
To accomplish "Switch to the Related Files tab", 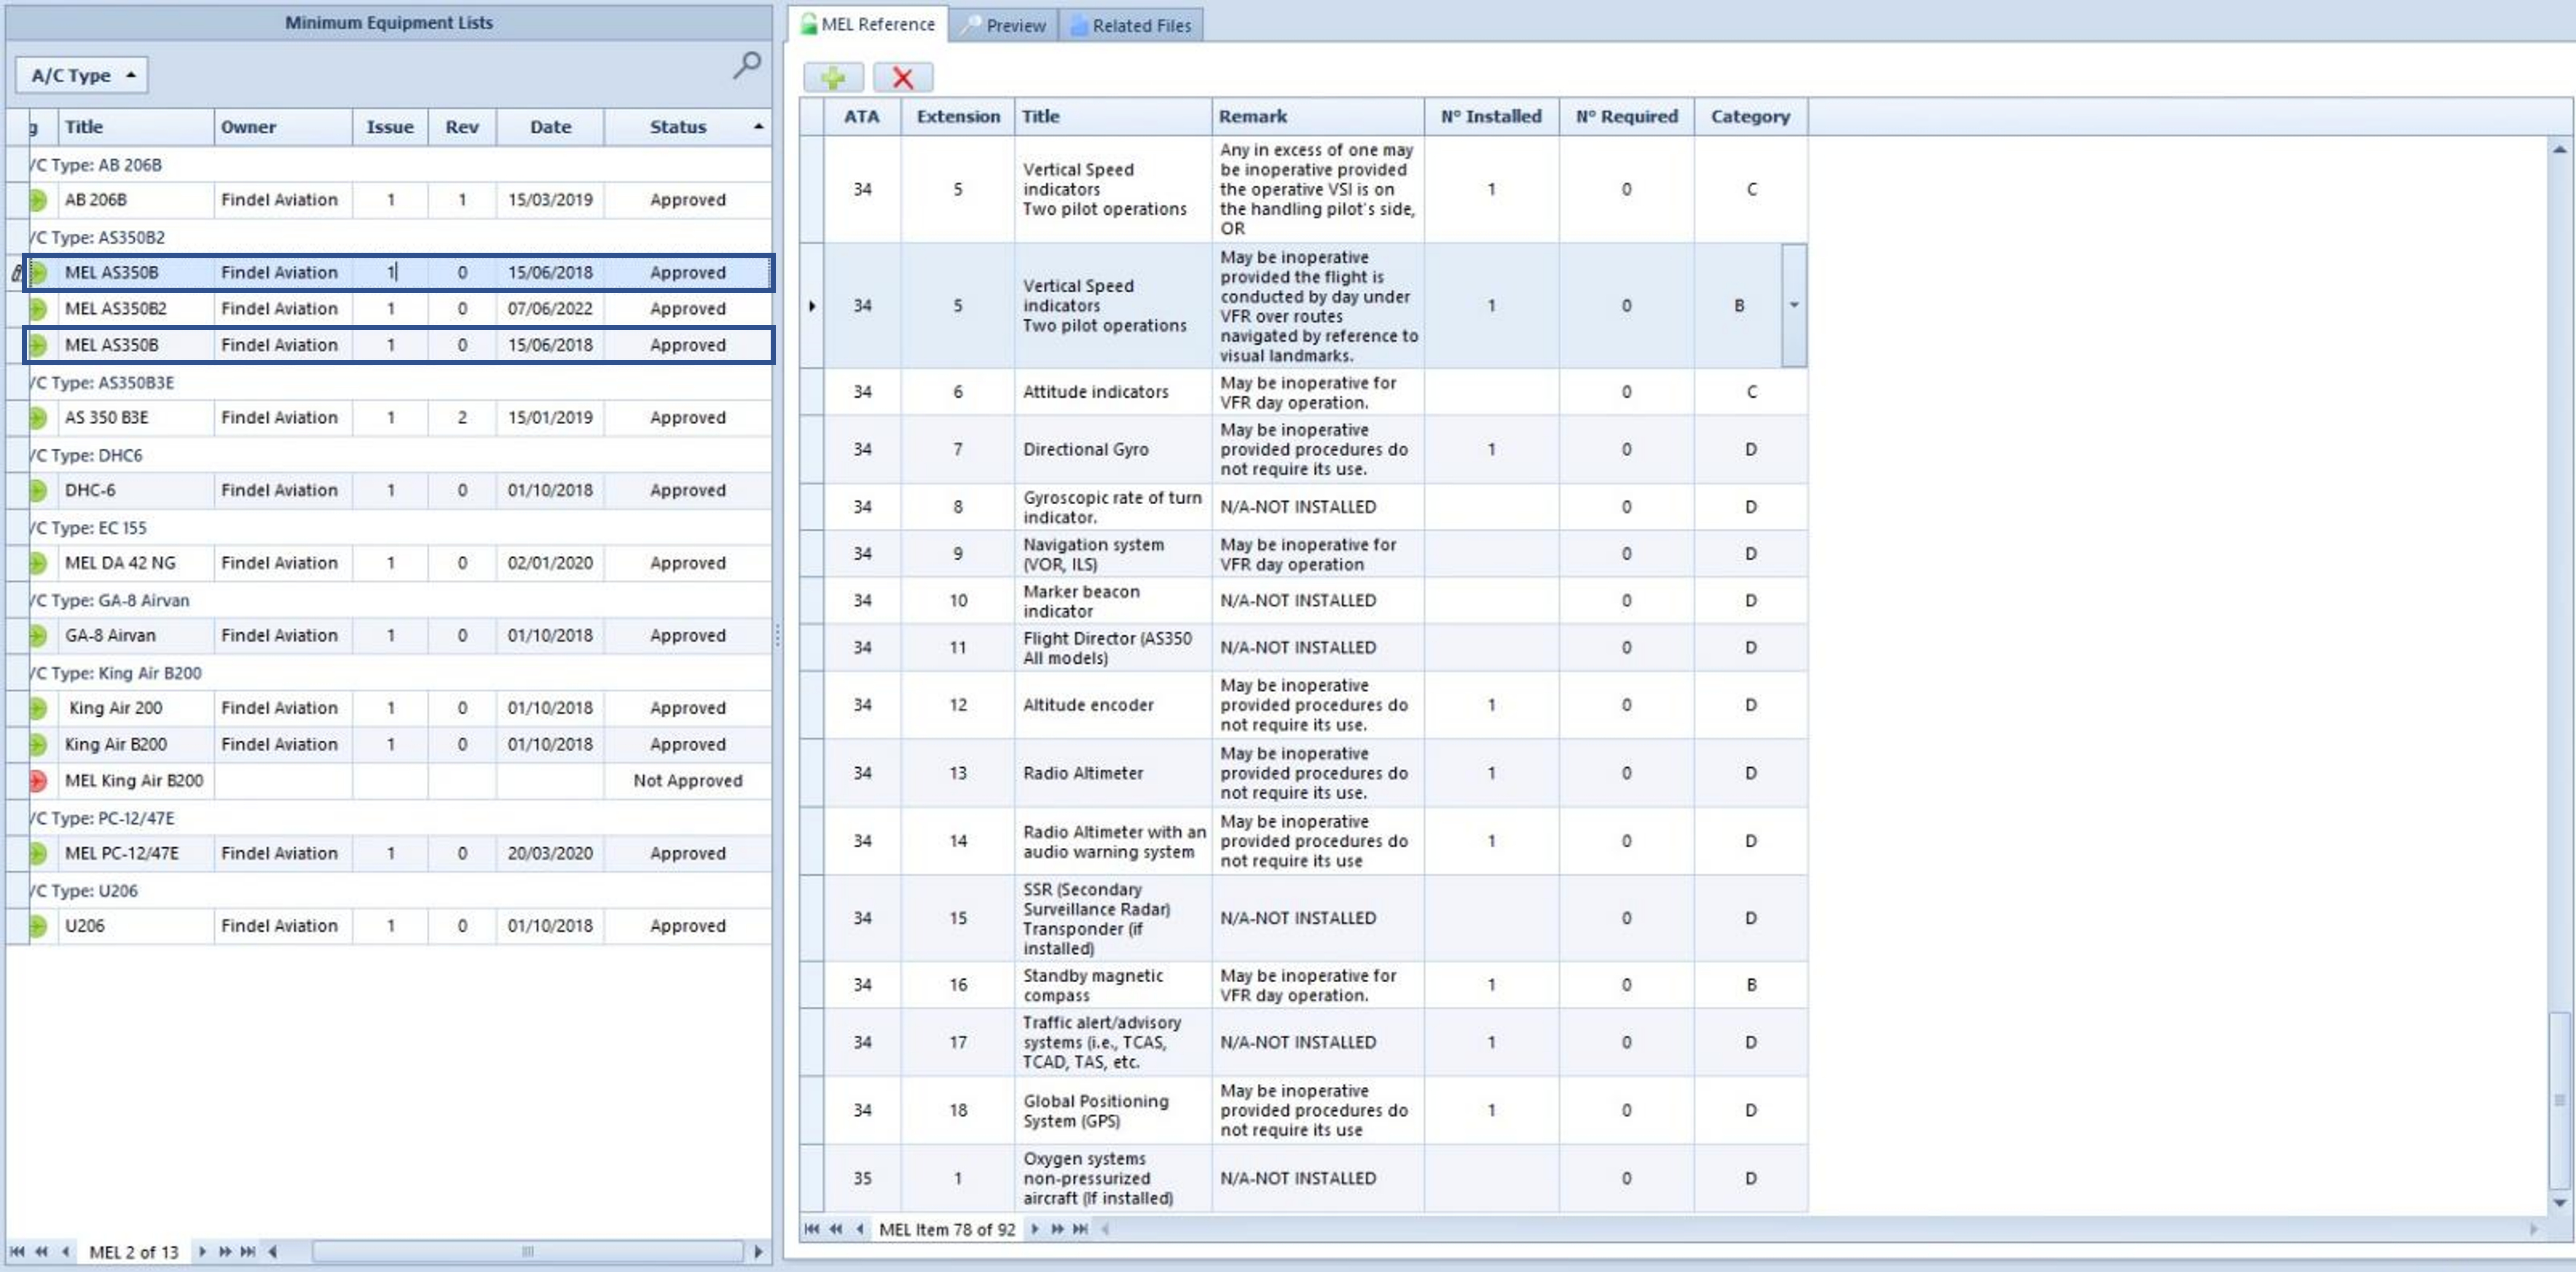I will click(x=1131, y=25).
